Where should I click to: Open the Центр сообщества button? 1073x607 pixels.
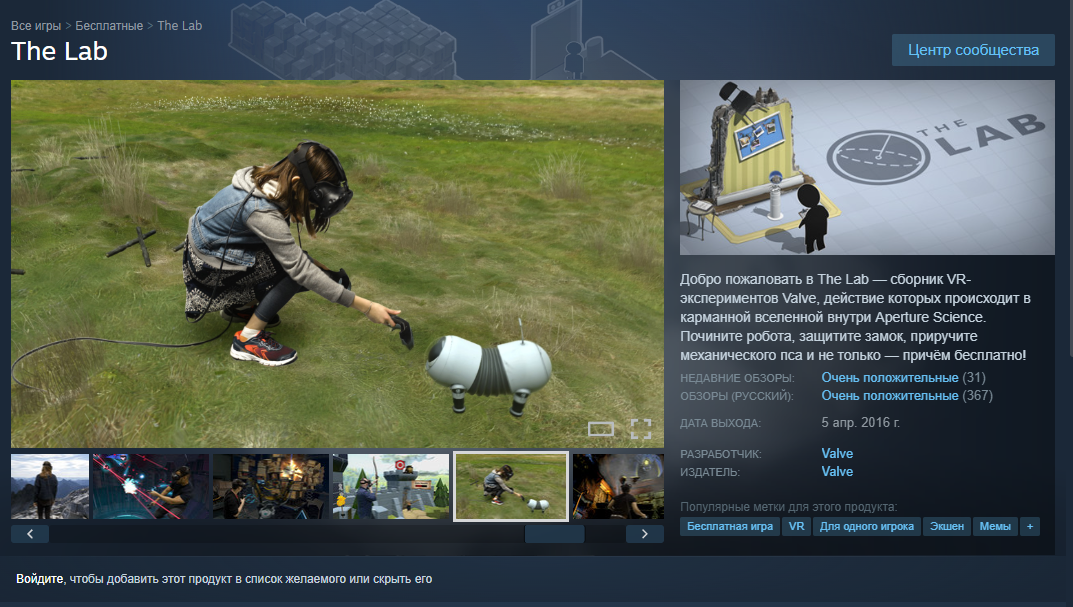pyautogui.click(x=973, y=50)
